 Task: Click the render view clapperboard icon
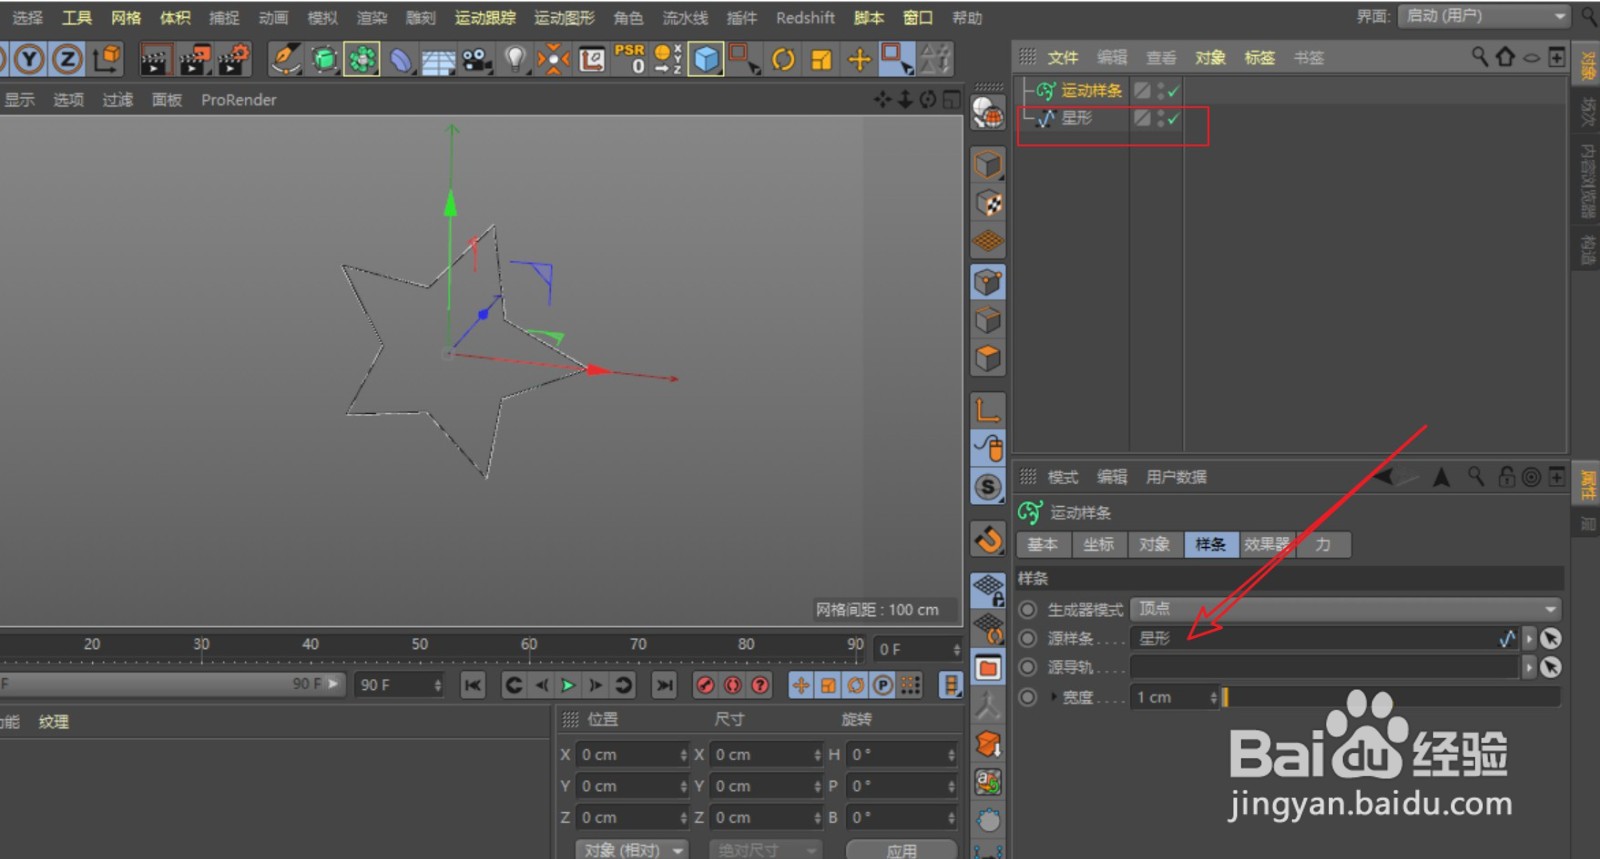pyautogui.click(x=154, y=60)
